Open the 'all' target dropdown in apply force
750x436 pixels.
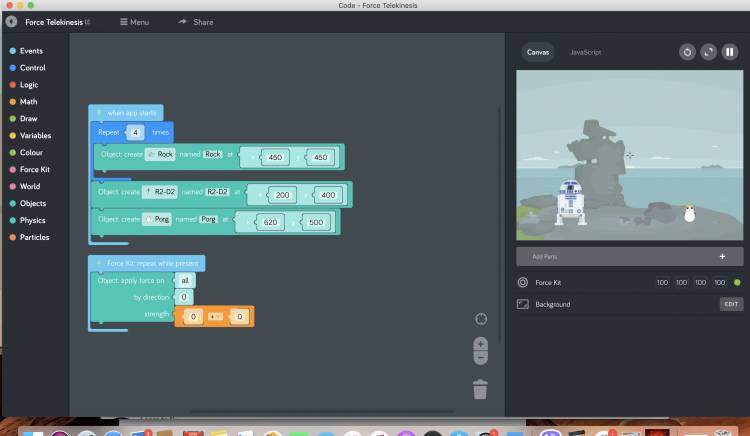[x=185, y=281]
